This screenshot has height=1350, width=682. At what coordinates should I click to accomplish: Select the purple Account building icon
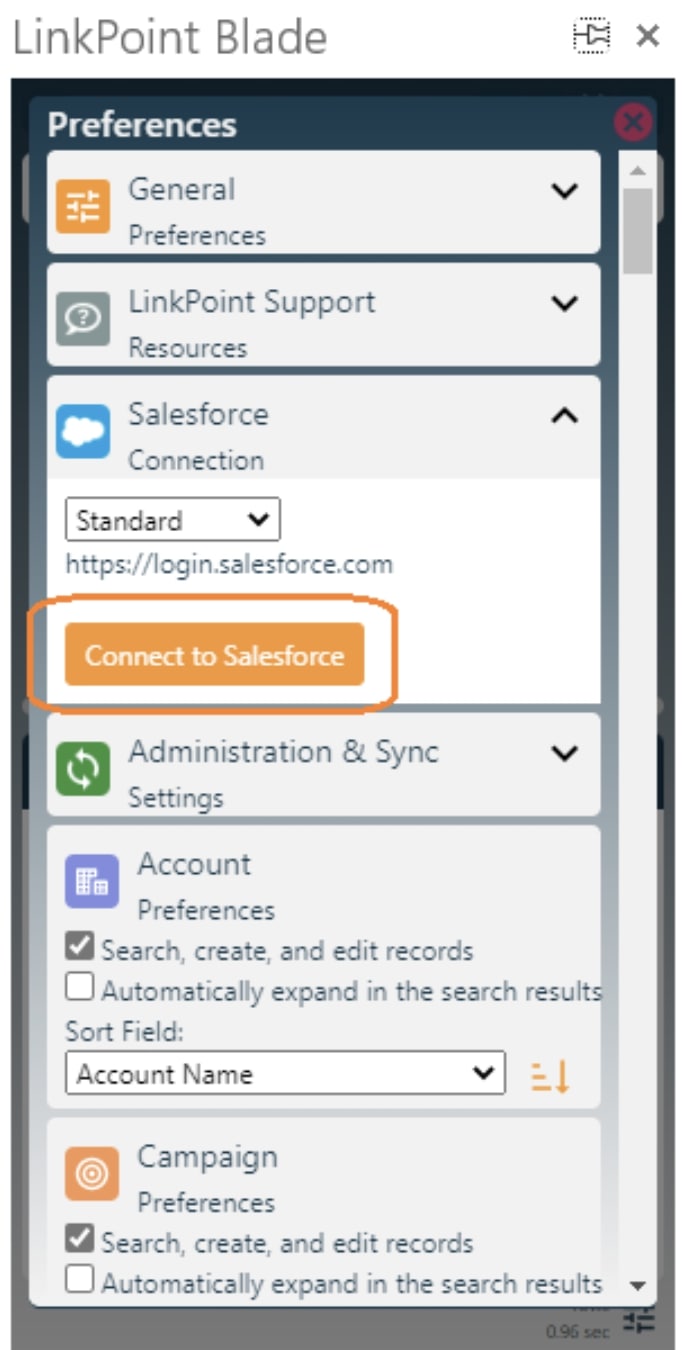(84, 882)
